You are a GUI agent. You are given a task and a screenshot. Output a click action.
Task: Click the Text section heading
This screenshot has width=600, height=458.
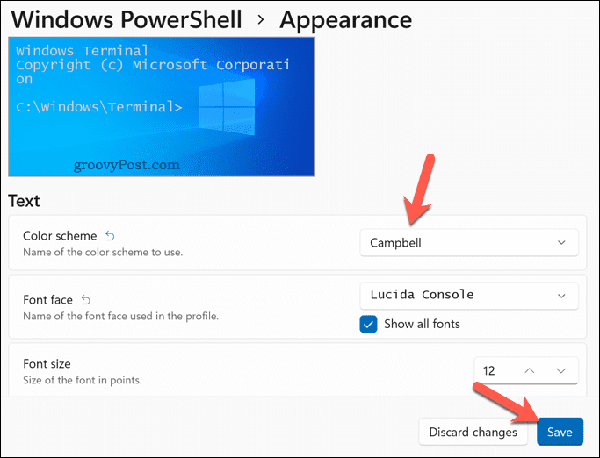pos(24,201)
